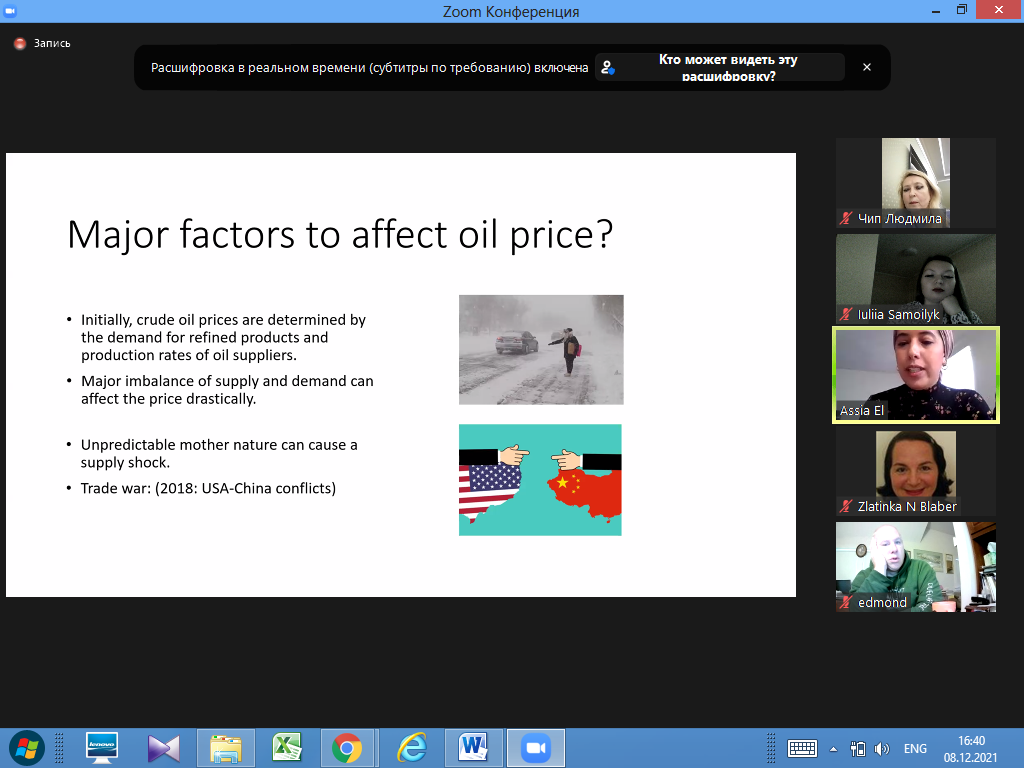Open Excel from the taskbar
Image resolution: width=1024 pixels, height=768 pixels.
(x=287, y=748)
